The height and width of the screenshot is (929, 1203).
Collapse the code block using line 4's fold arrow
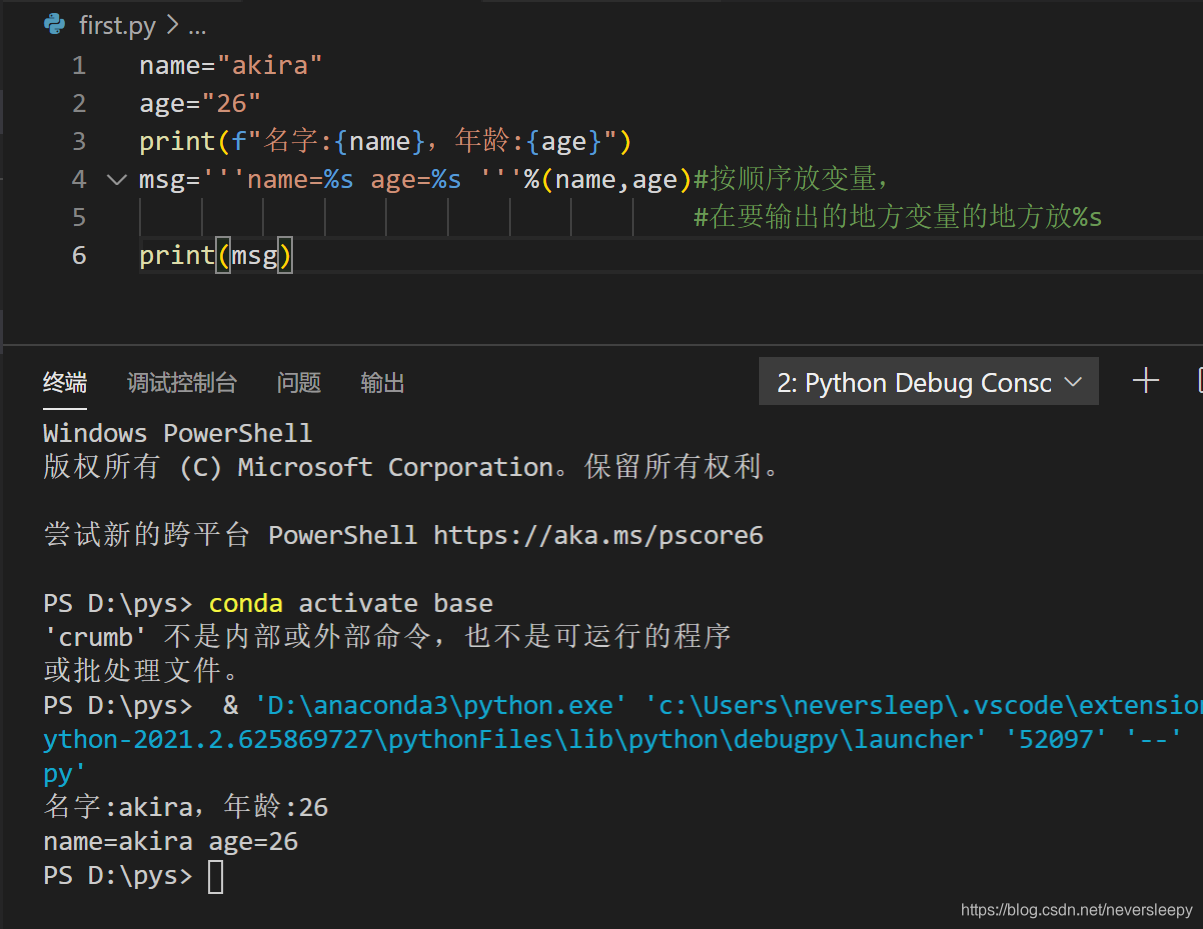pos(116,178)
